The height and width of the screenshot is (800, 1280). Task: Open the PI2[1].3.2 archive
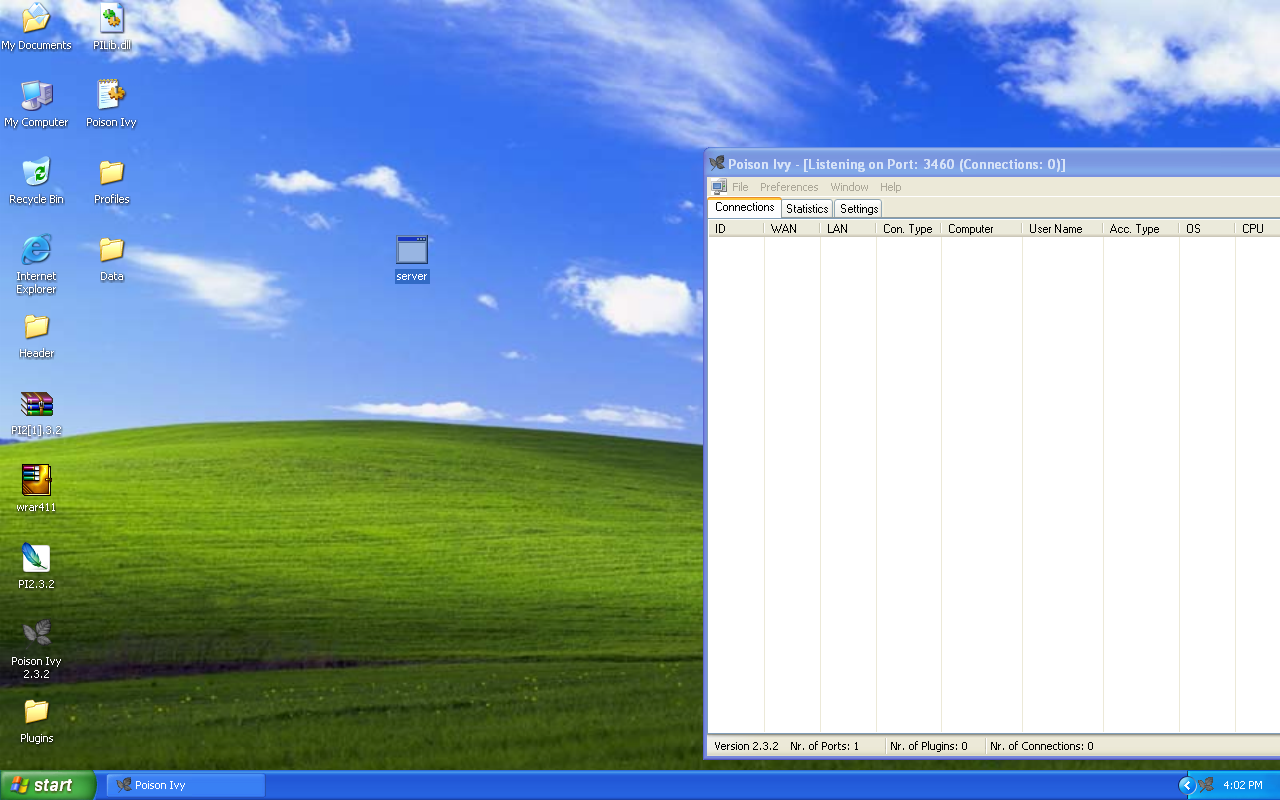coord(36,405)
